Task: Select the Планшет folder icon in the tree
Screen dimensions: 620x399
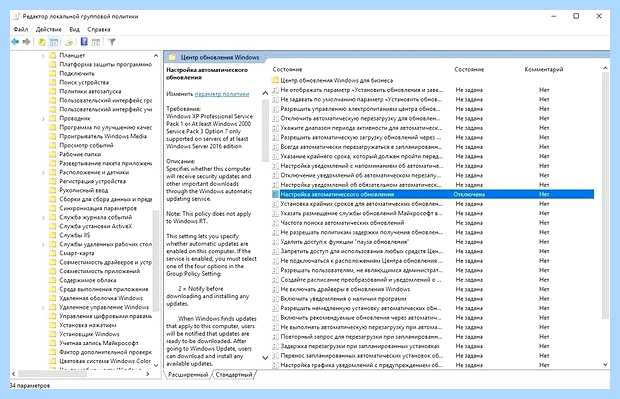Action: pyautogui.click(x=52, y=55)
